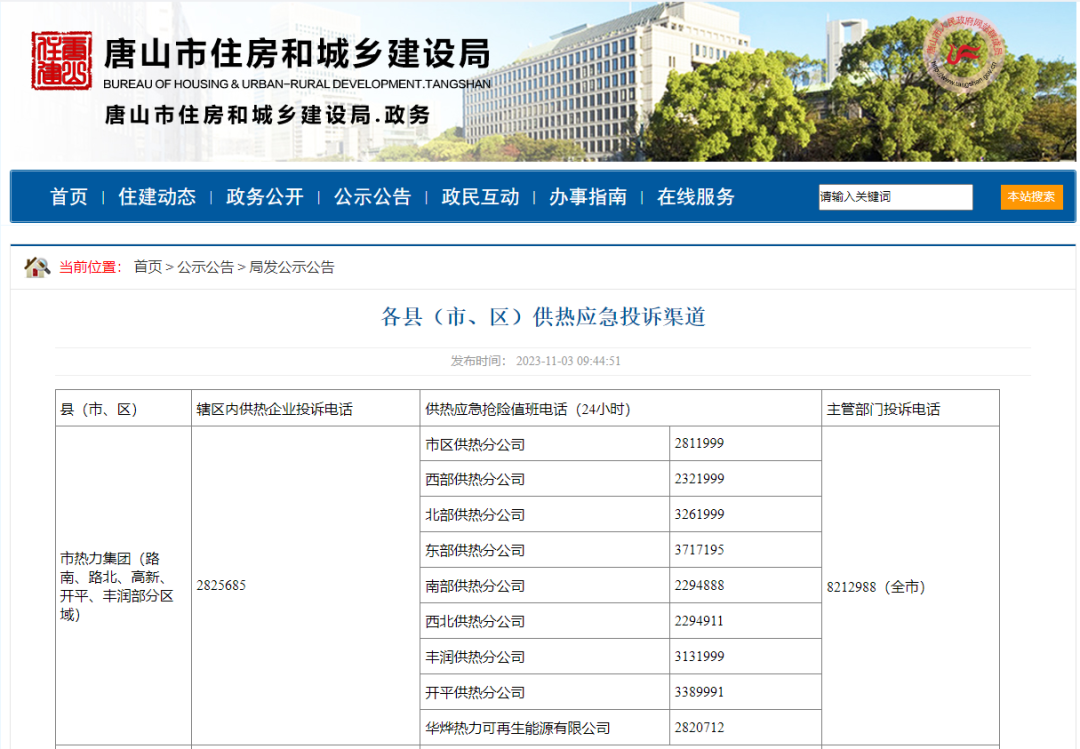Open the 首页 menu item

pyautogui.click(x=69, y=197)
